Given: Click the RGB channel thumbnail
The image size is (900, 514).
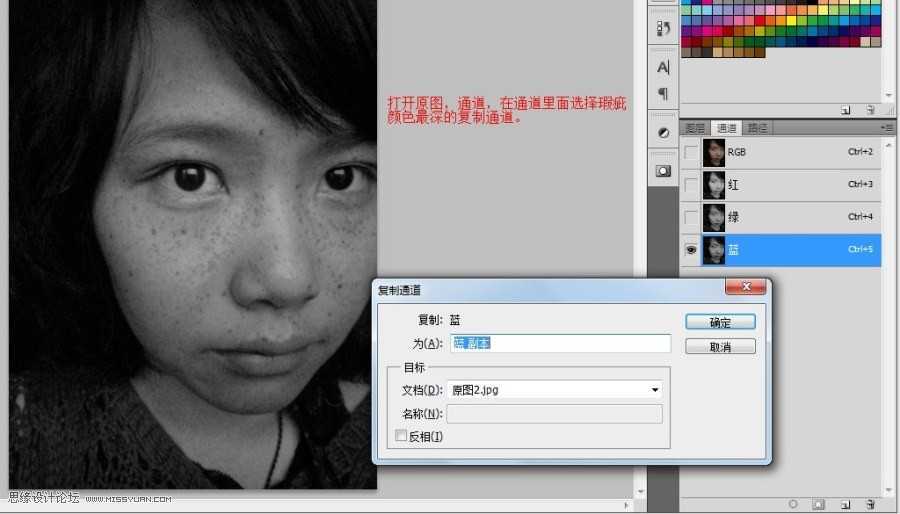Looking at the screenshot, I should click(714, 153).
